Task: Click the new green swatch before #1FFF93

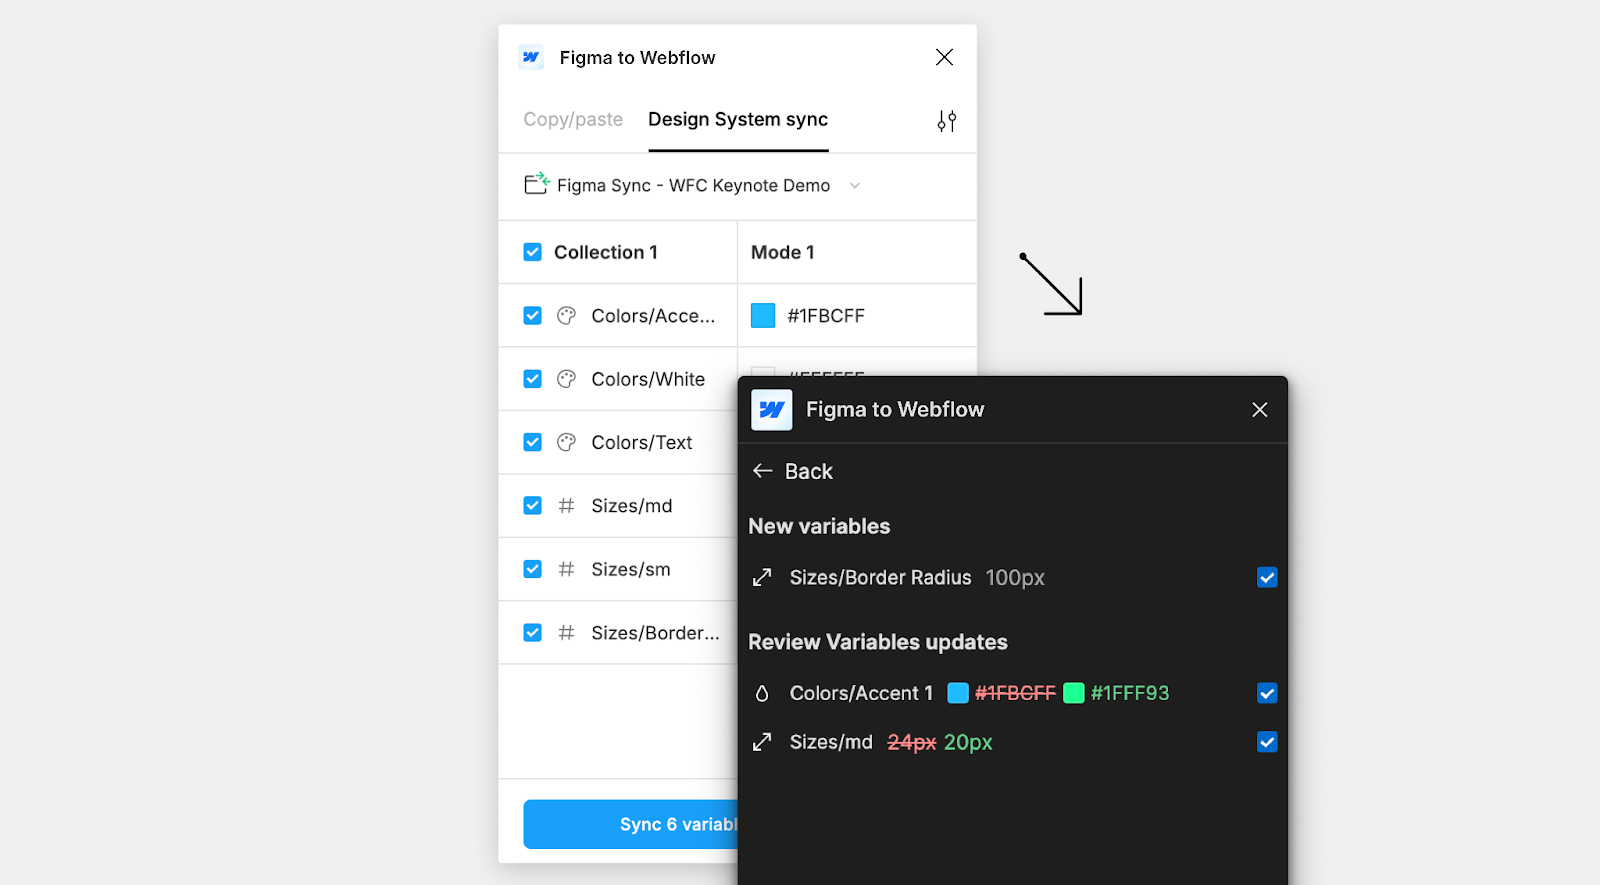Action: tap(1074, 693)
